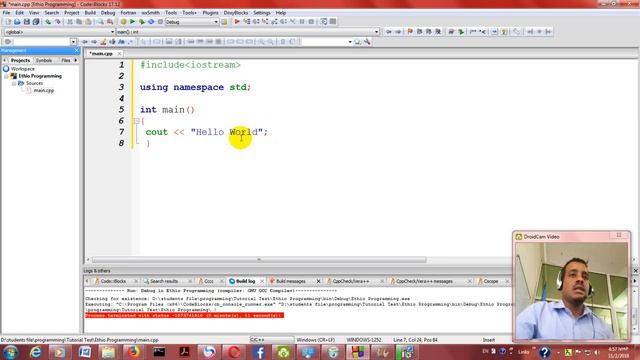Open Find with magnifier toolbar icon
This screenshot has height=360, width=640.
pos(100,22)
